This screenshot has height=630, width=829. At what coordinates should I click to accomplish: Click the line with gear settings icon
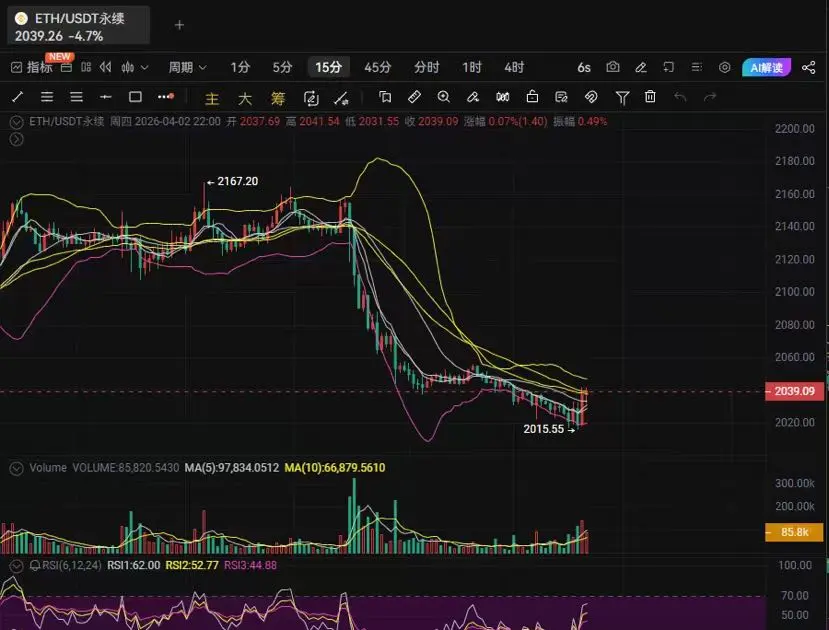(342, 98)
